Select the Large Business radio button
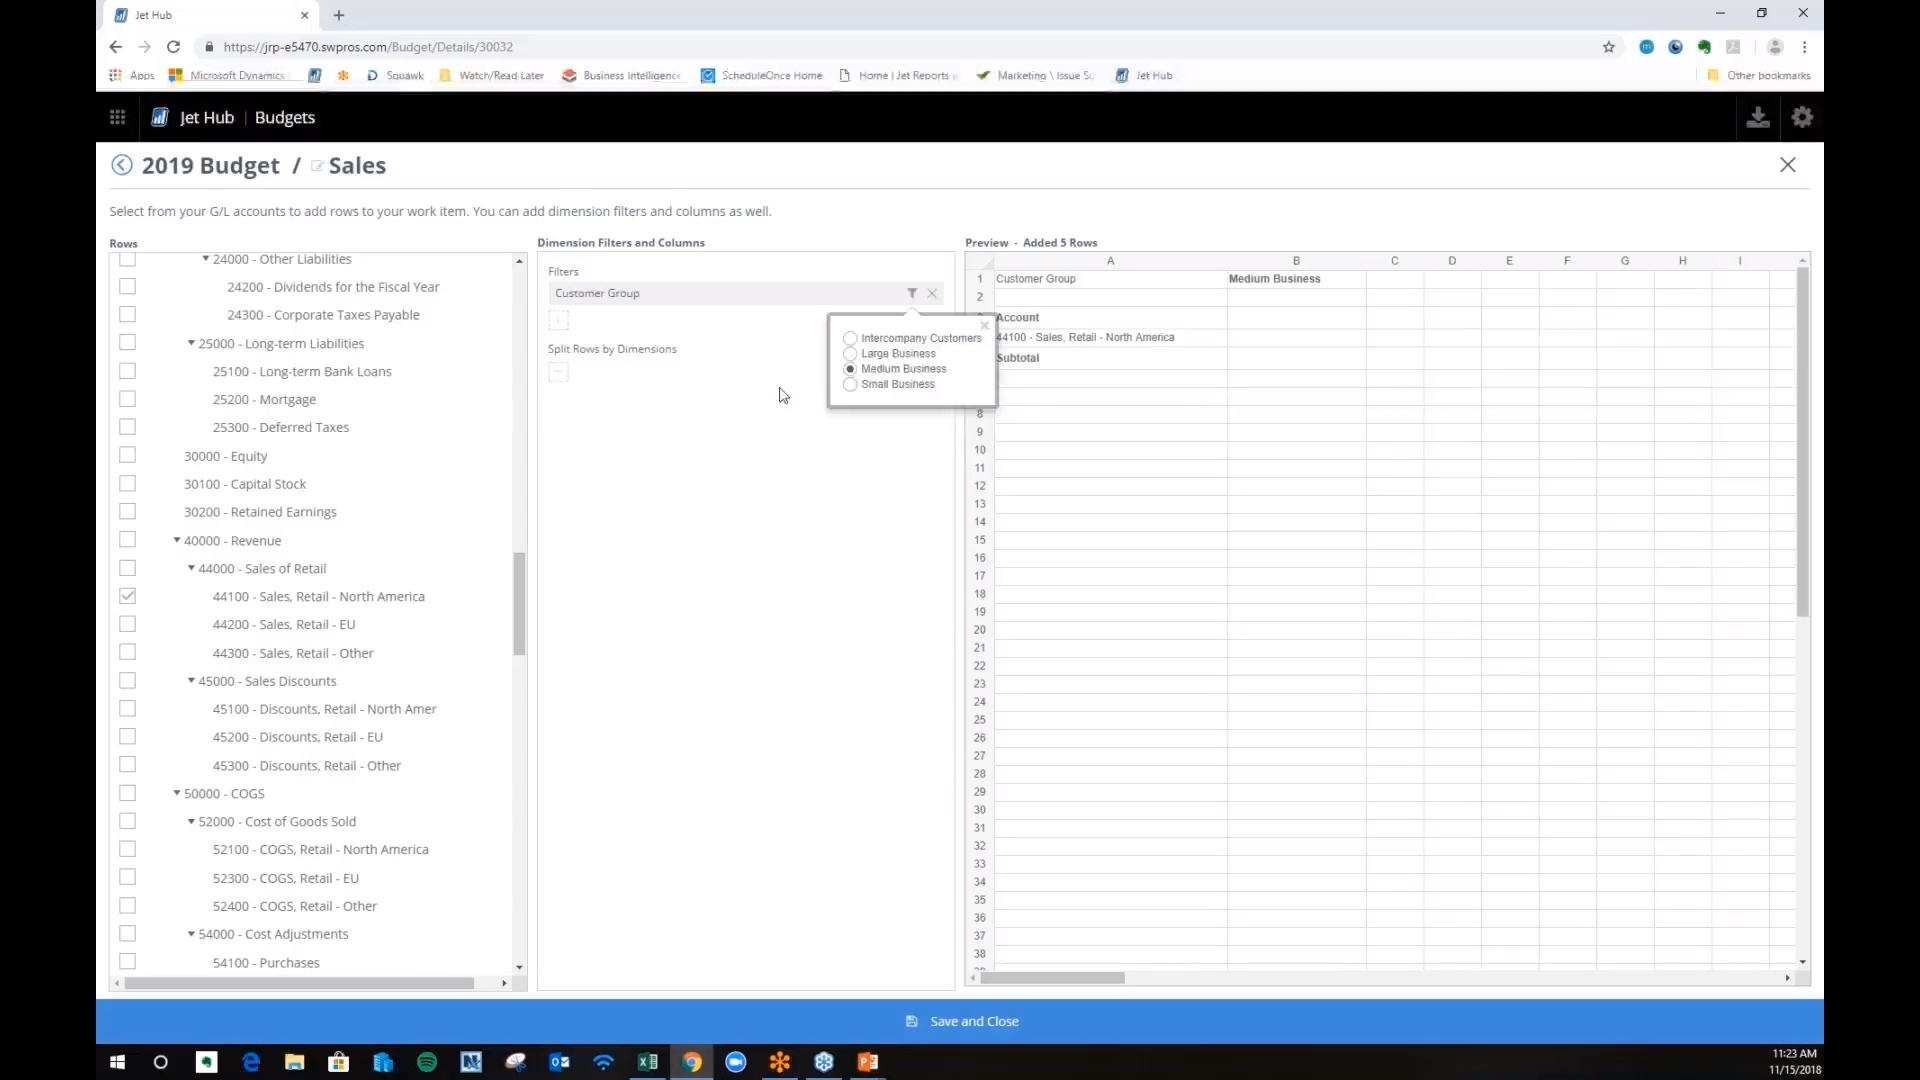 tap(850, 353)
